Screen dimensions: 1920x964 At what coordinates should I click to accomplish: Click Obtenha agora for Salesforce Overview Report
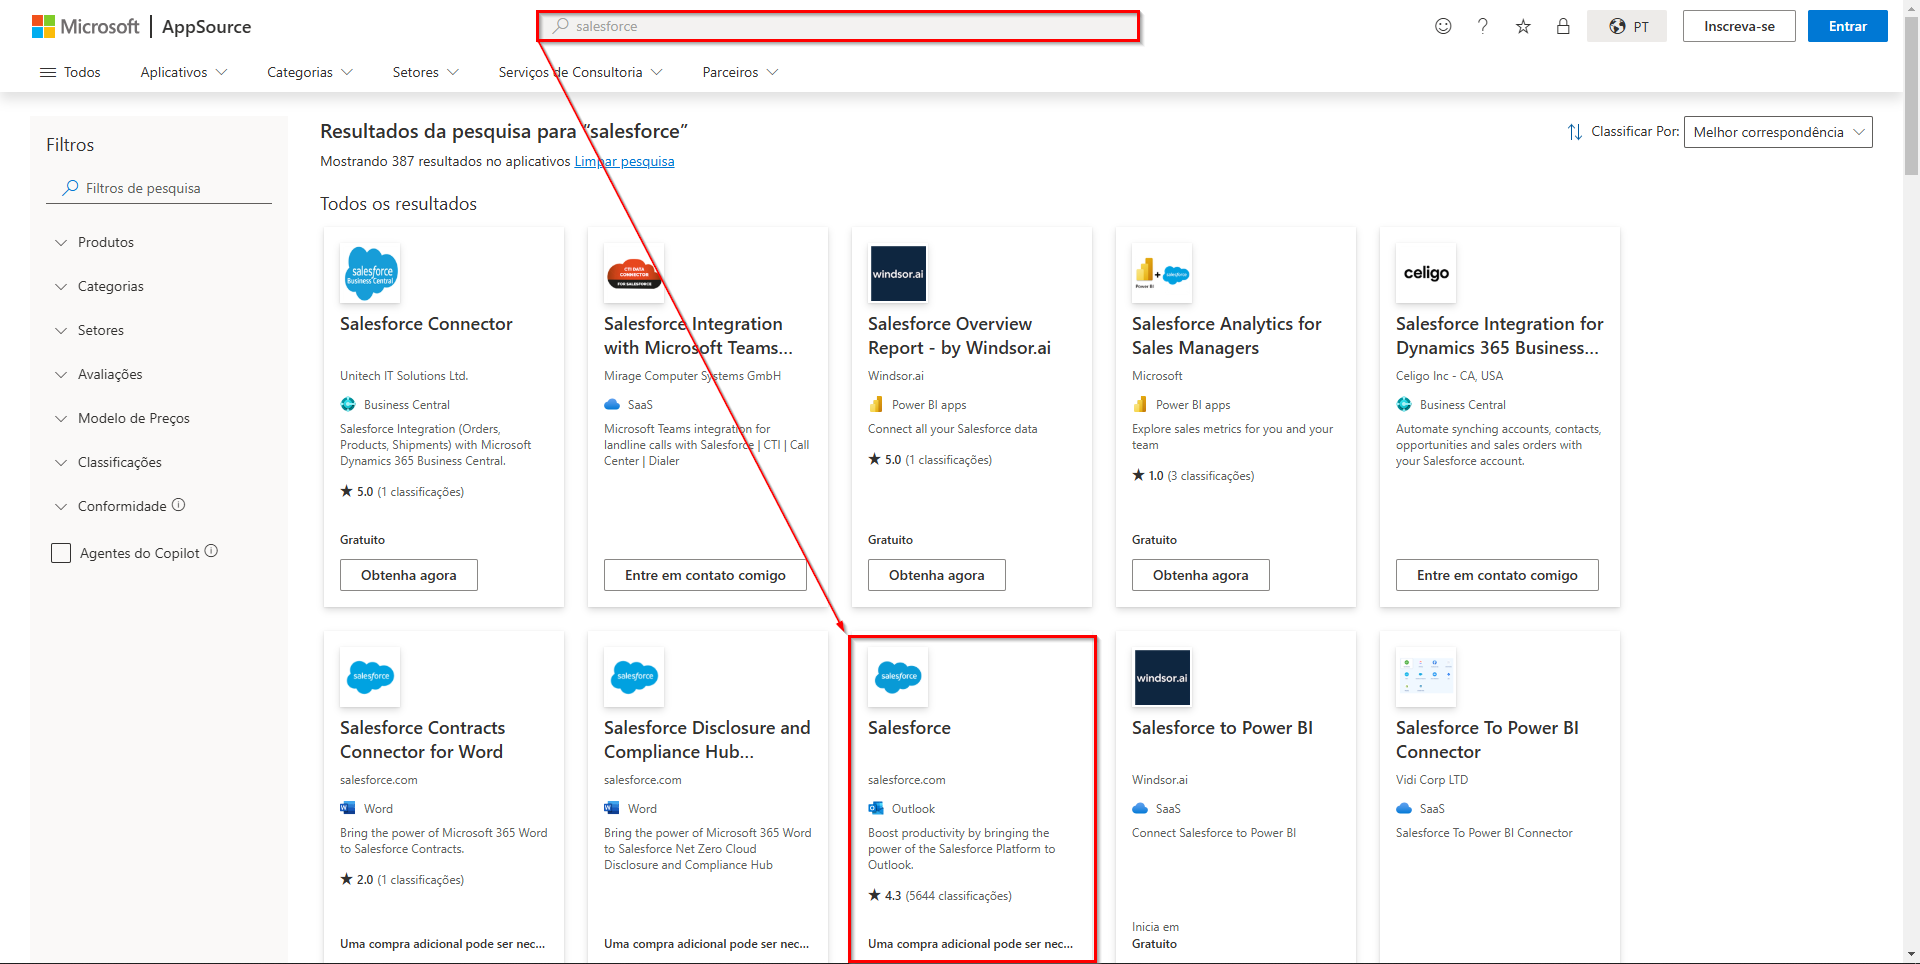tap(937, 575)
